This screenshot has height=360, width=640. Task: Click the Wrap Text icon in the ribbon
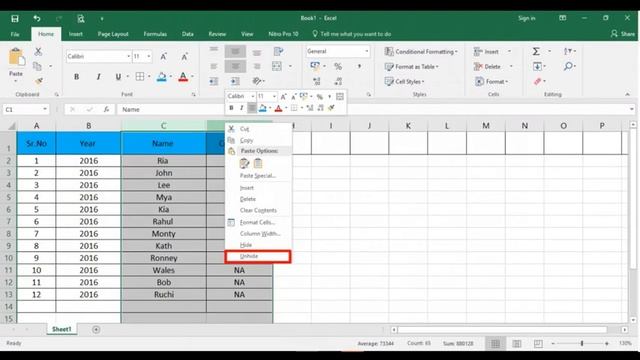pos(278,51)
